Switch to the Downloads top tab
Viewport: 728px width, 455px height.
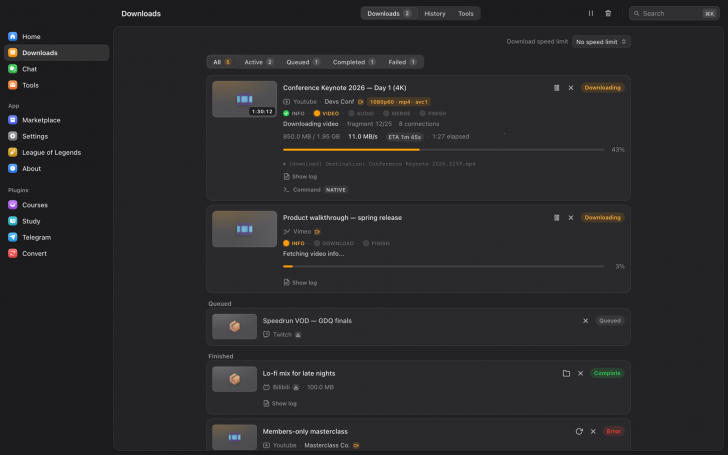click(x=389, y=13)
